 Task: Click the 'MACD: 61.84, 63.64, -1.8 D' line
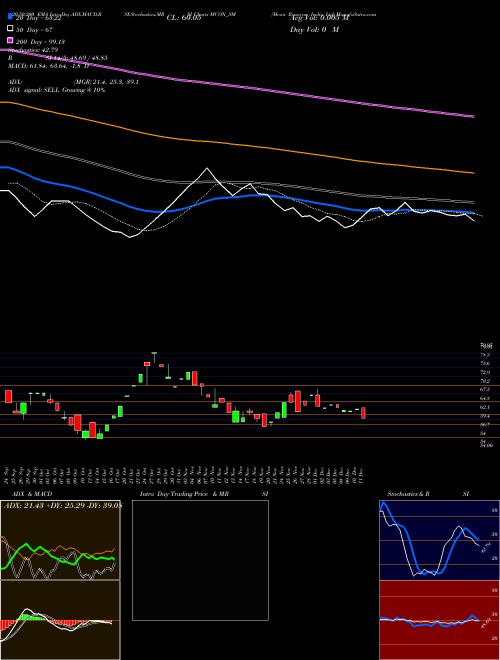[x=48, y=66]
